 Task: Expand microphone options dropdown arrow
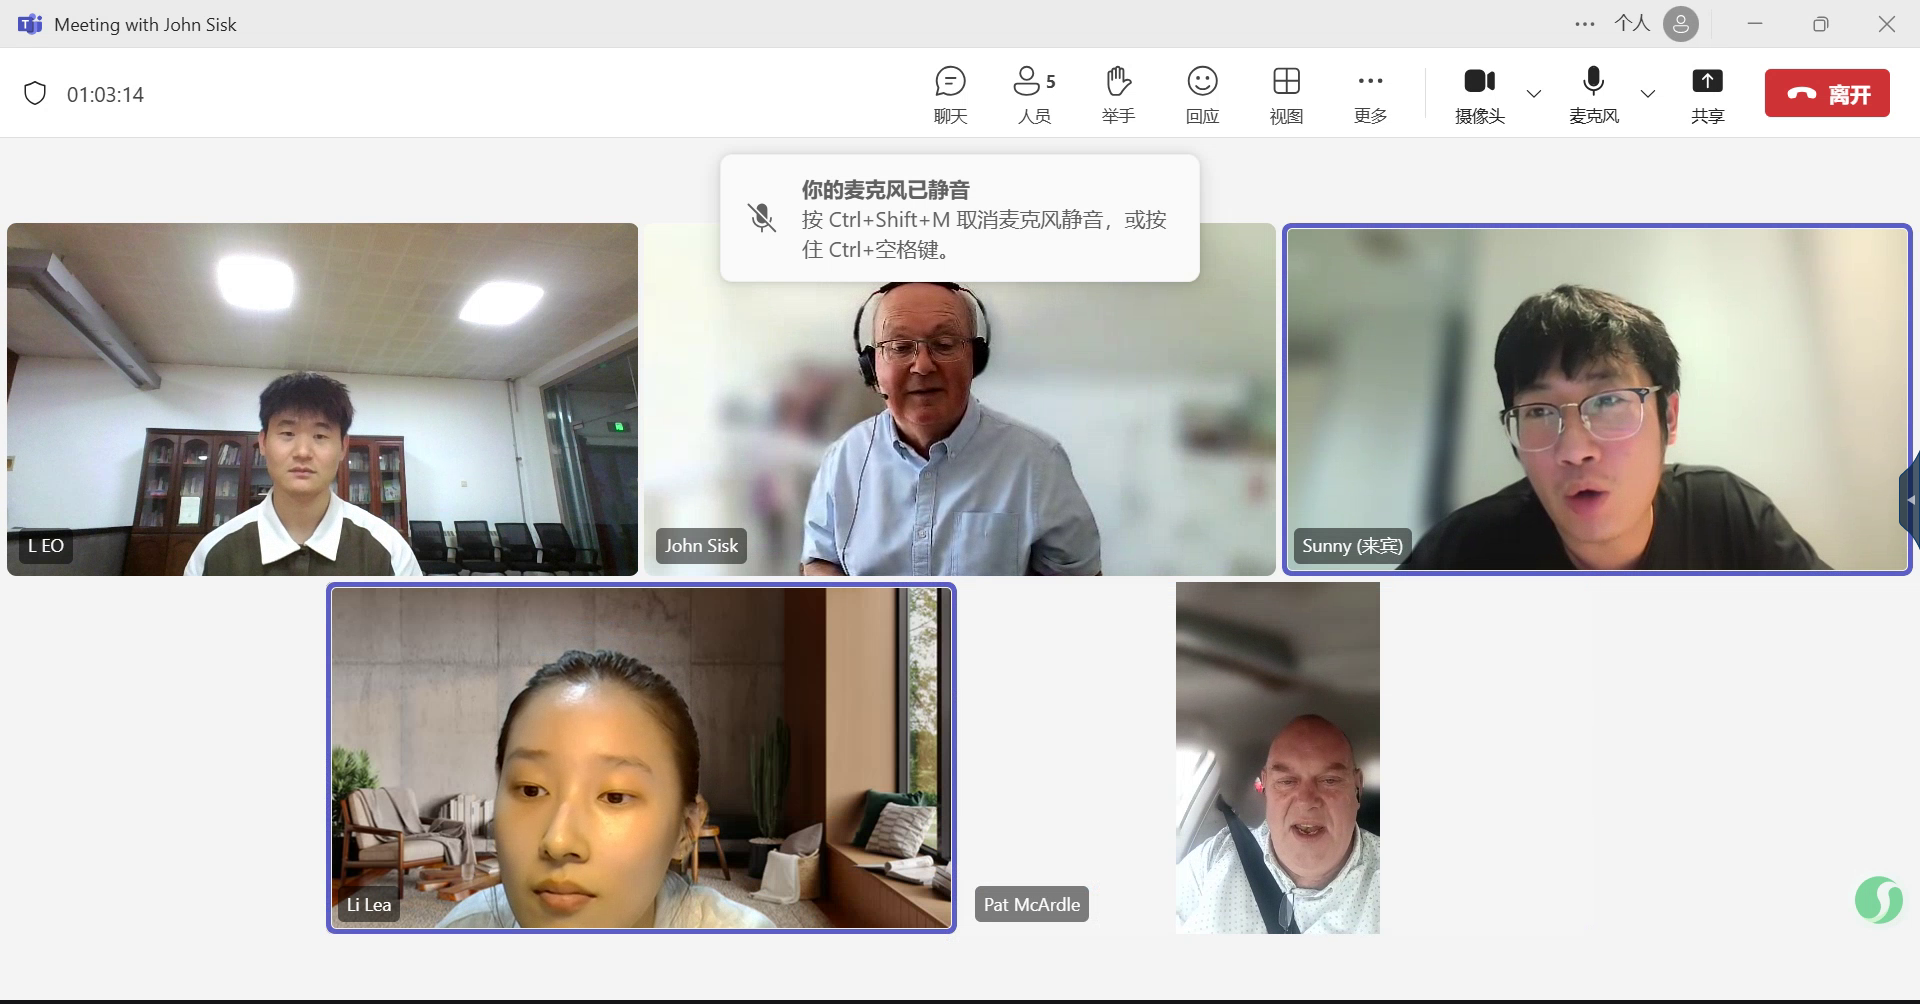click(1648, 94)
